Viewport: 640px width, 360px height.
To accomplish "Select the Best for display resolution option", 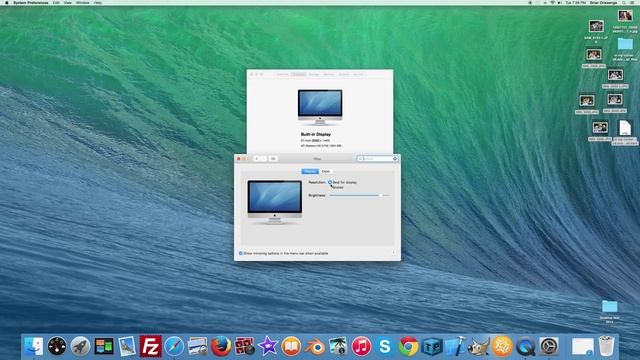I will tap(330, 182).
